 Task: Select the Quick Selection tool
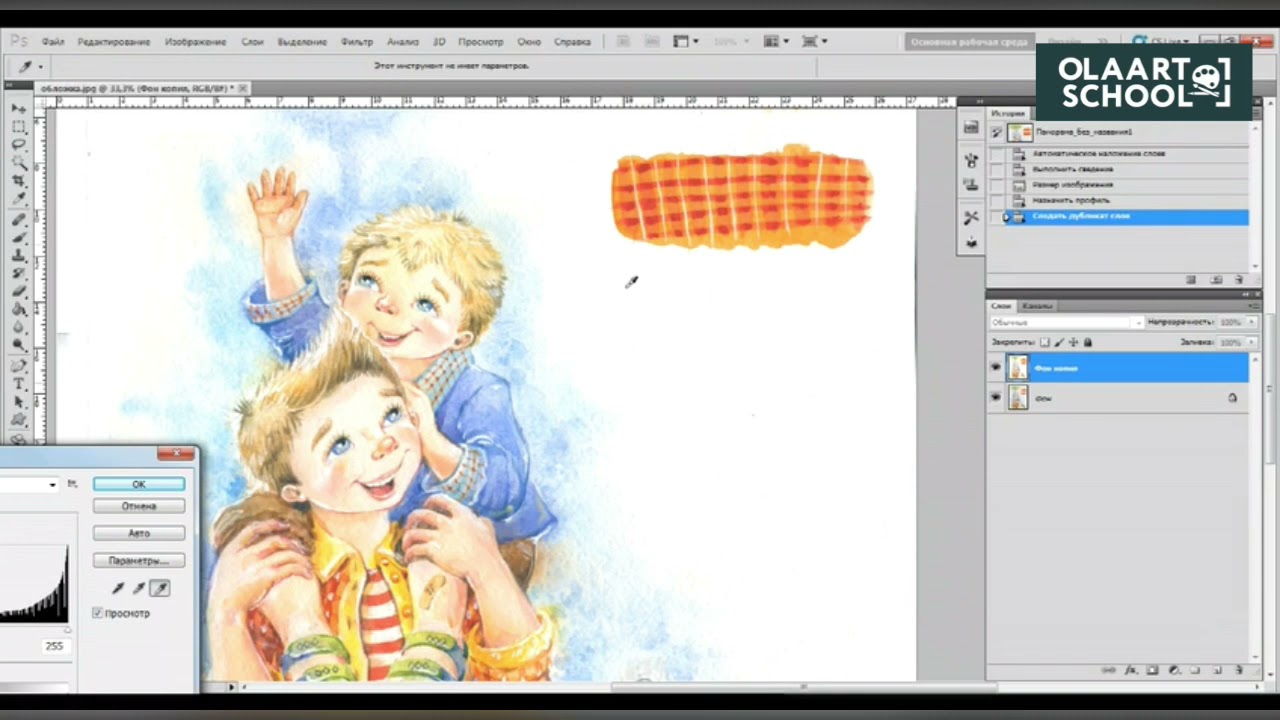19,163
